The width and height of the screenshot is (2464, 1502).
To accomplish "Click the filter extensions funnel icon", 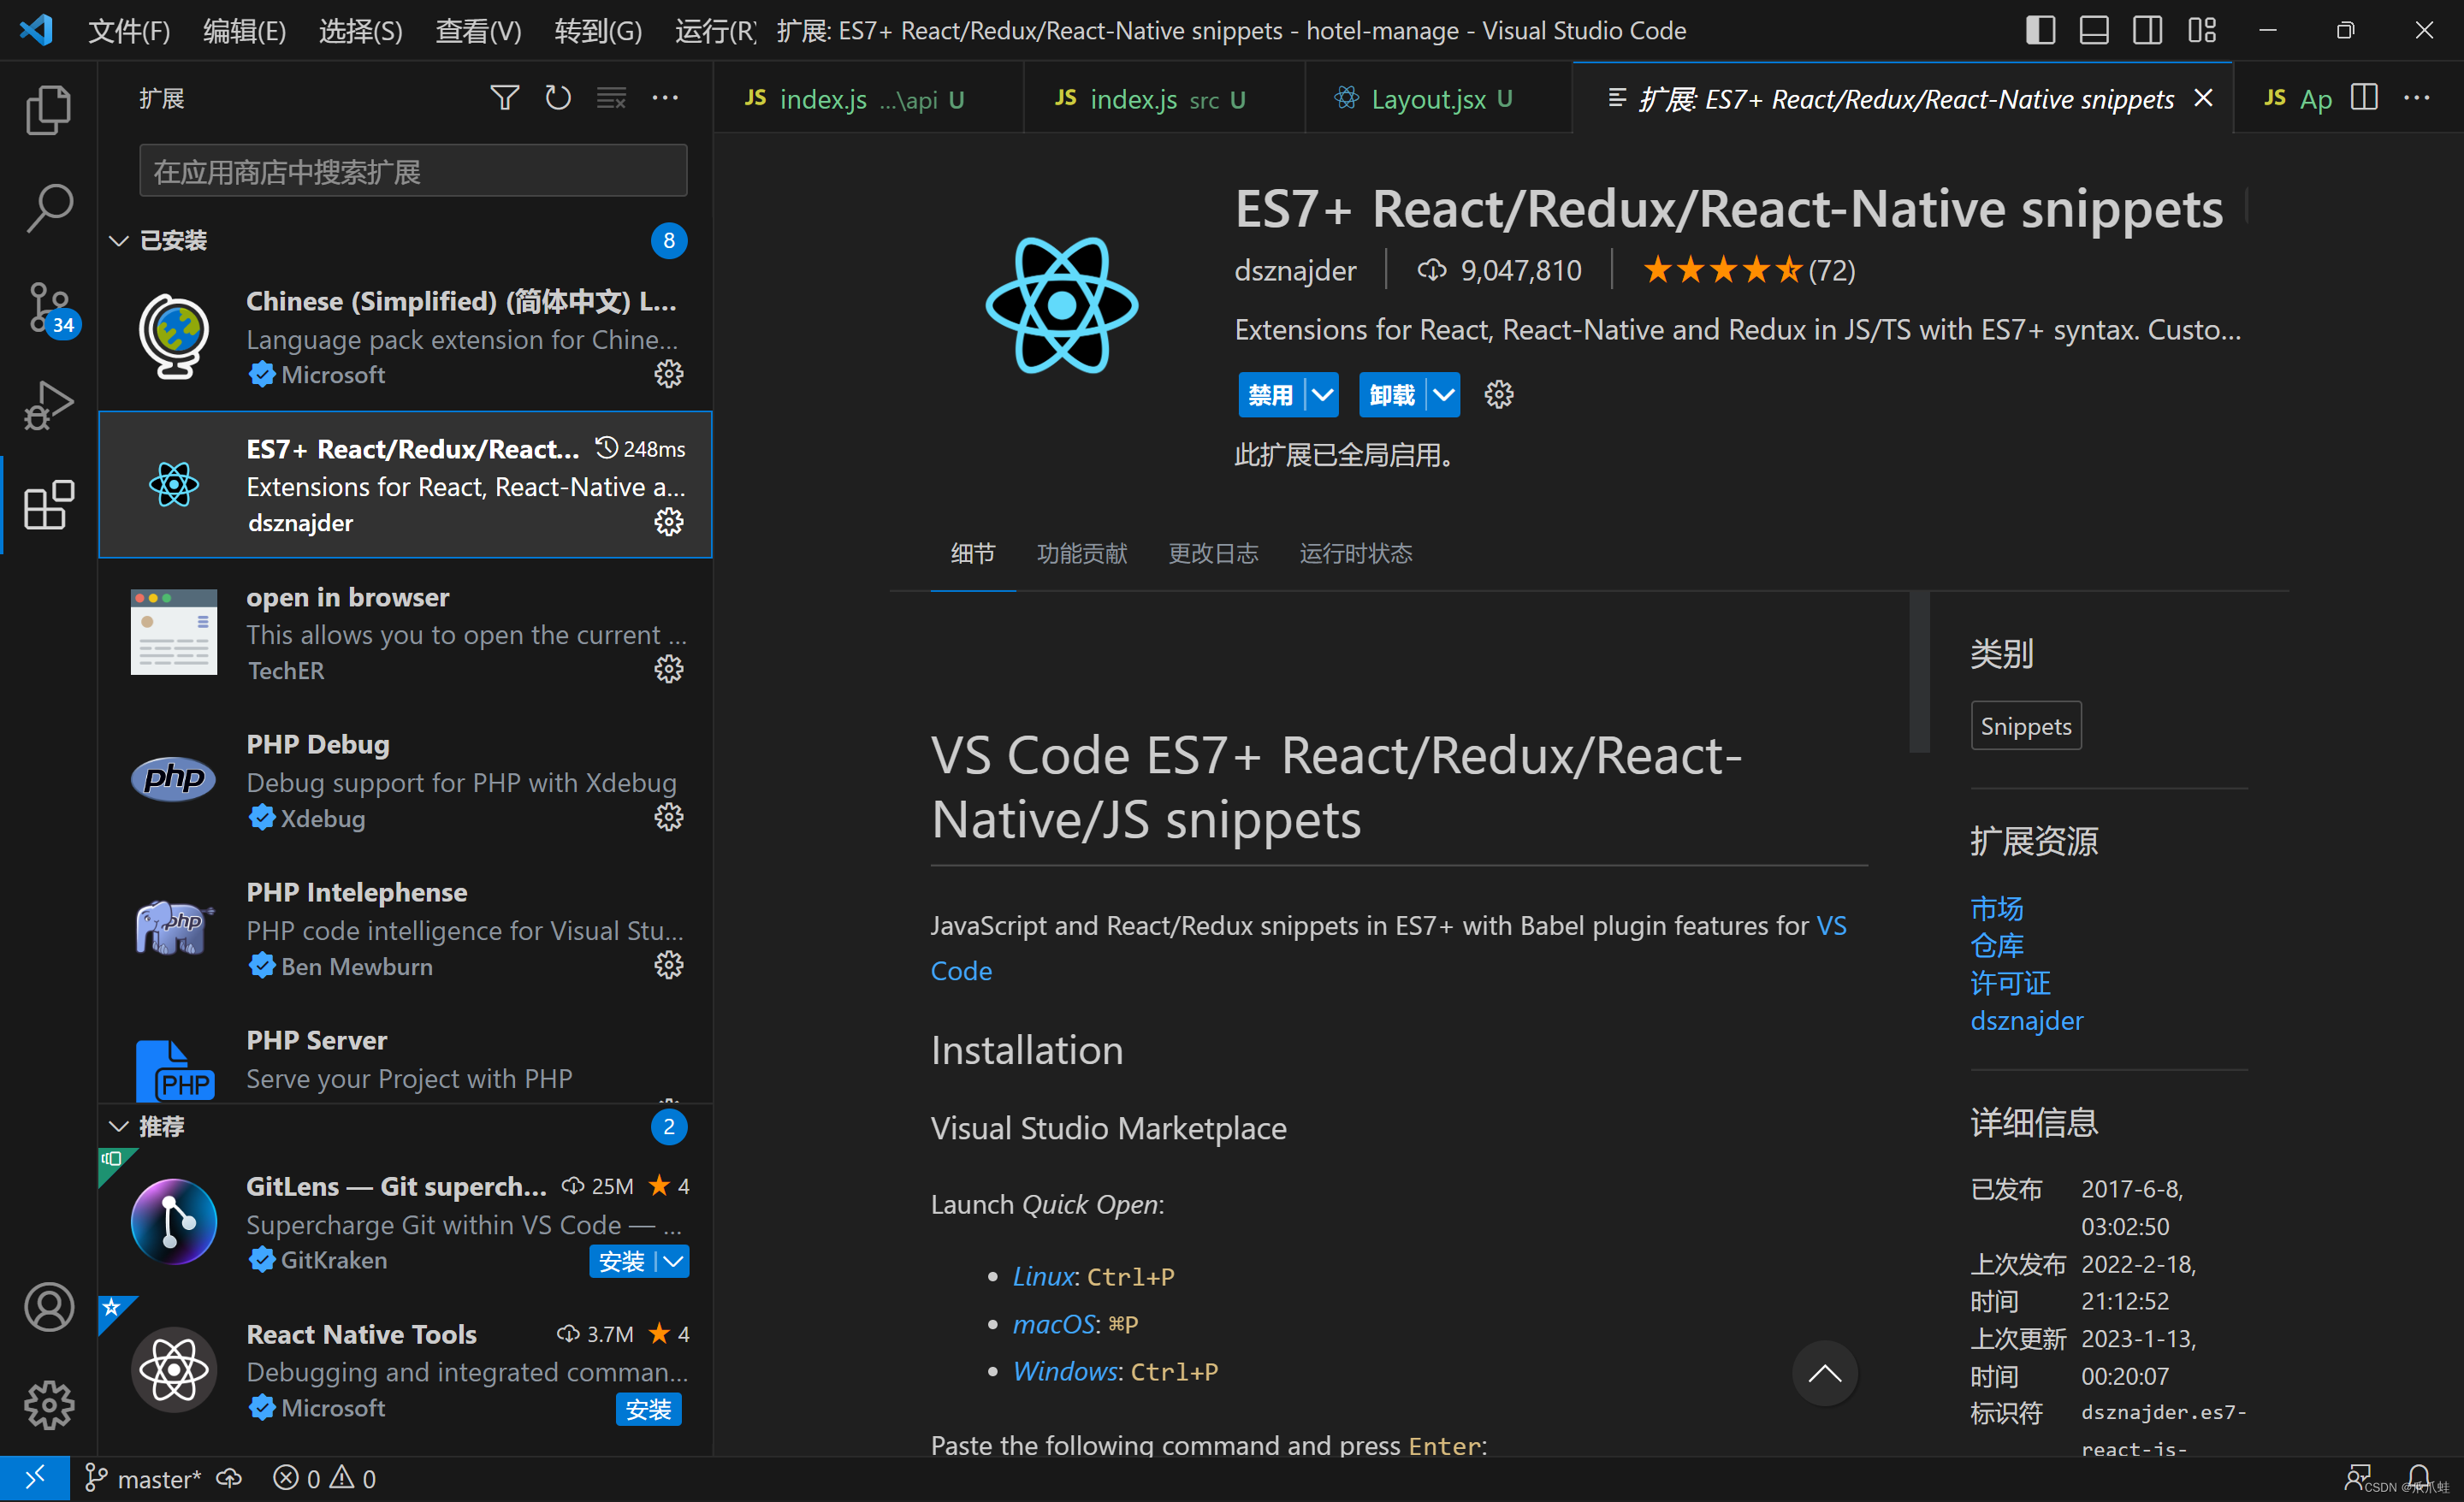I will [504, 98].
